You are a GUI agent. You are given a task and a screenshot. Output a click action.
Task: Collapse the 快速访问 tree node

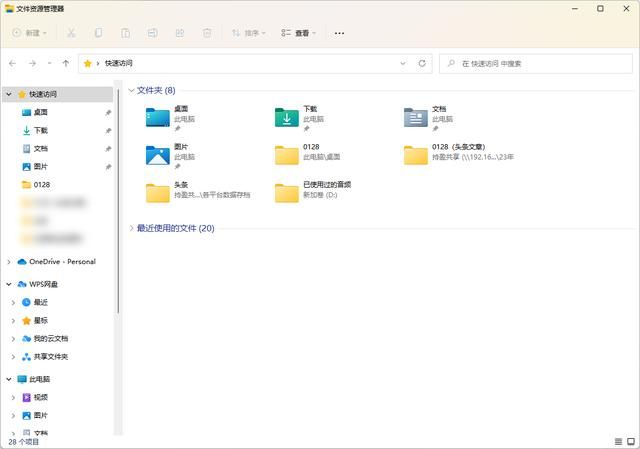click(x=9, y=94)
